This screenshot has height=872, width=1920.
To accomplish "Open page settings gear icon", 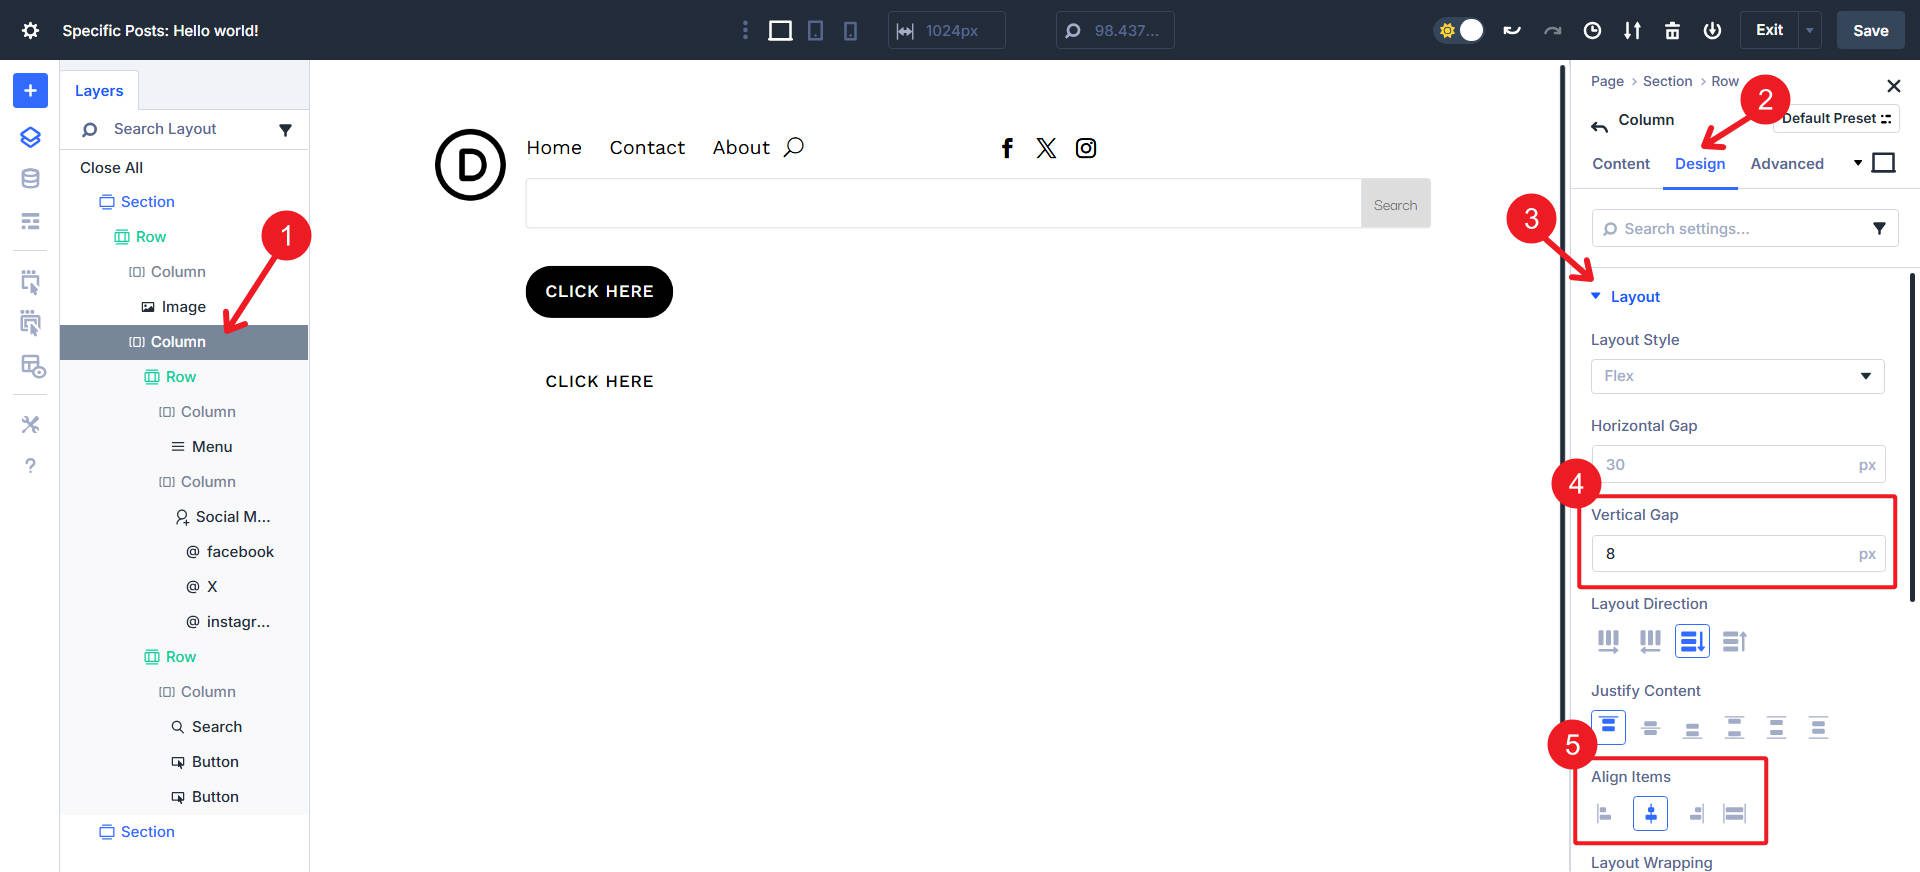I will coord(30,30).
